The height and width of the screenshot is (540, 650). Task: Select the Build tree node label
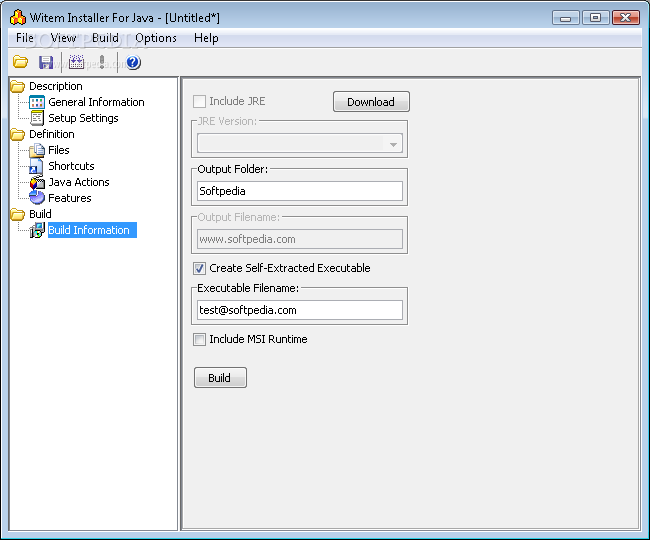pos(40,214)
